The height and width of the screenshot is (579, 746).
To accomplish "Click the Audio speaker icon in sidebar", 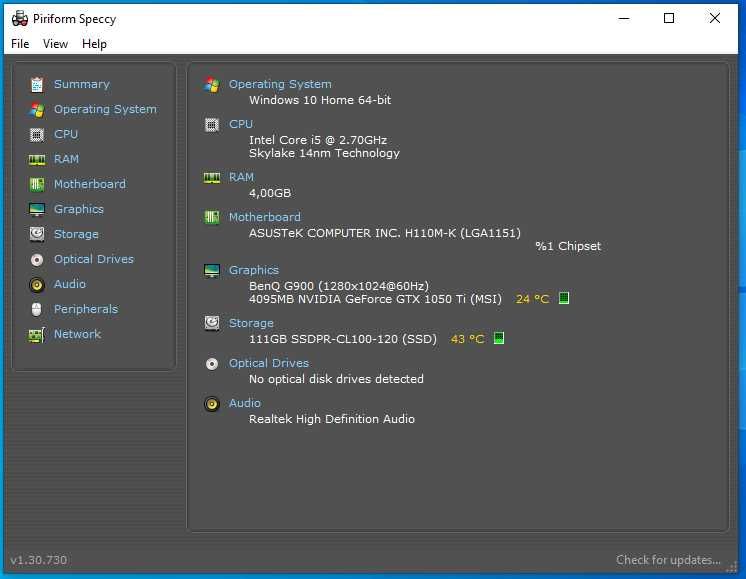I will click(37, 285).
